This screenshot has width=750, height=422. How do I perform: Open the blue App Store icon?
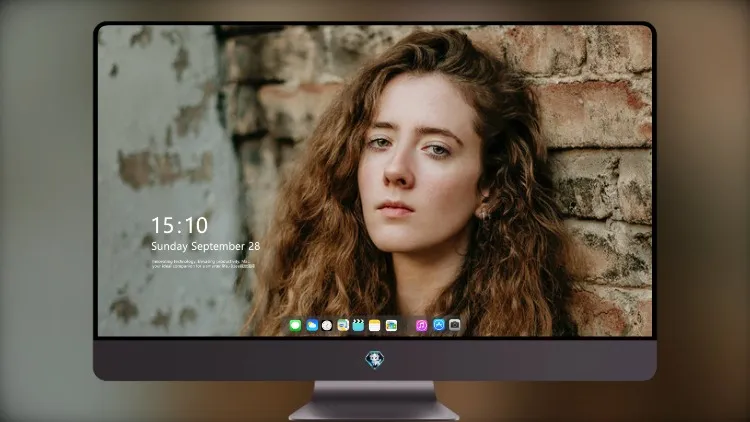(x=439, y=325)
